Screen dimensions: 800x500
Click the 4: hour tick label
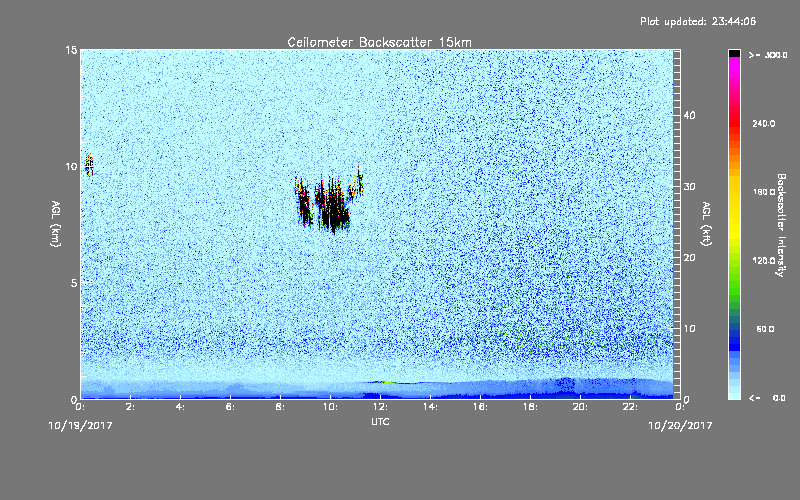point(180,407)
